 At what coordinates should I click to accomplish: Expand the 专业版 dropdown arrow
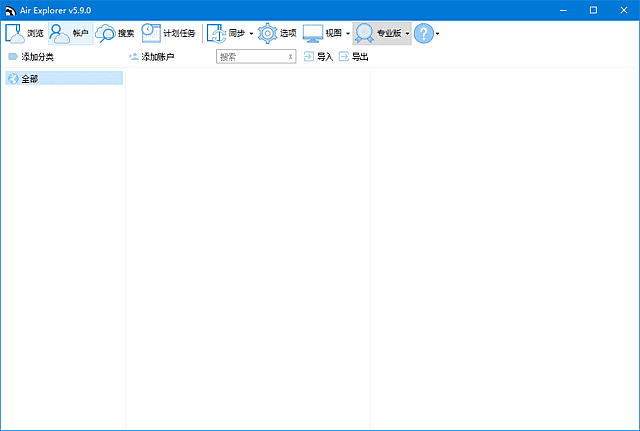pos(407,34)
